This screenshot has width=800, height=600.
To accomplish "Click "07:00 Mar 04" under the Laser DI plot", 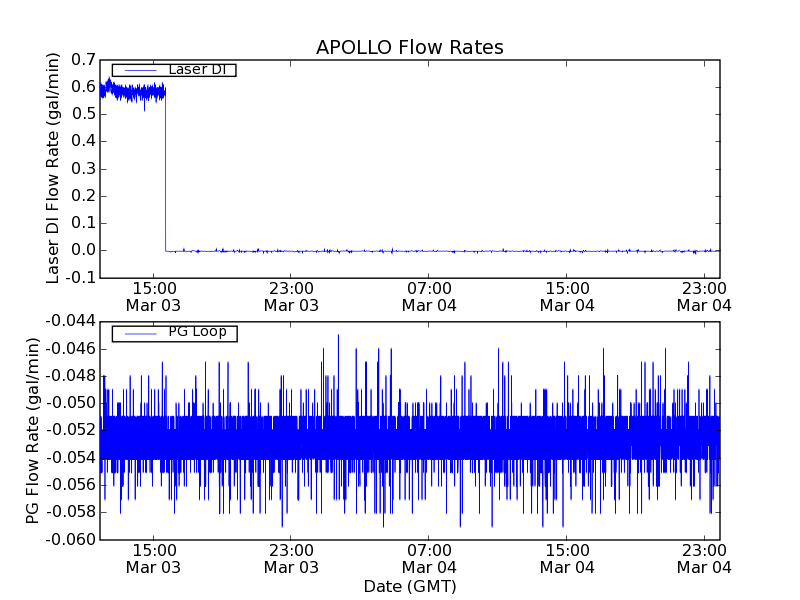I will [x=429, y=297].
